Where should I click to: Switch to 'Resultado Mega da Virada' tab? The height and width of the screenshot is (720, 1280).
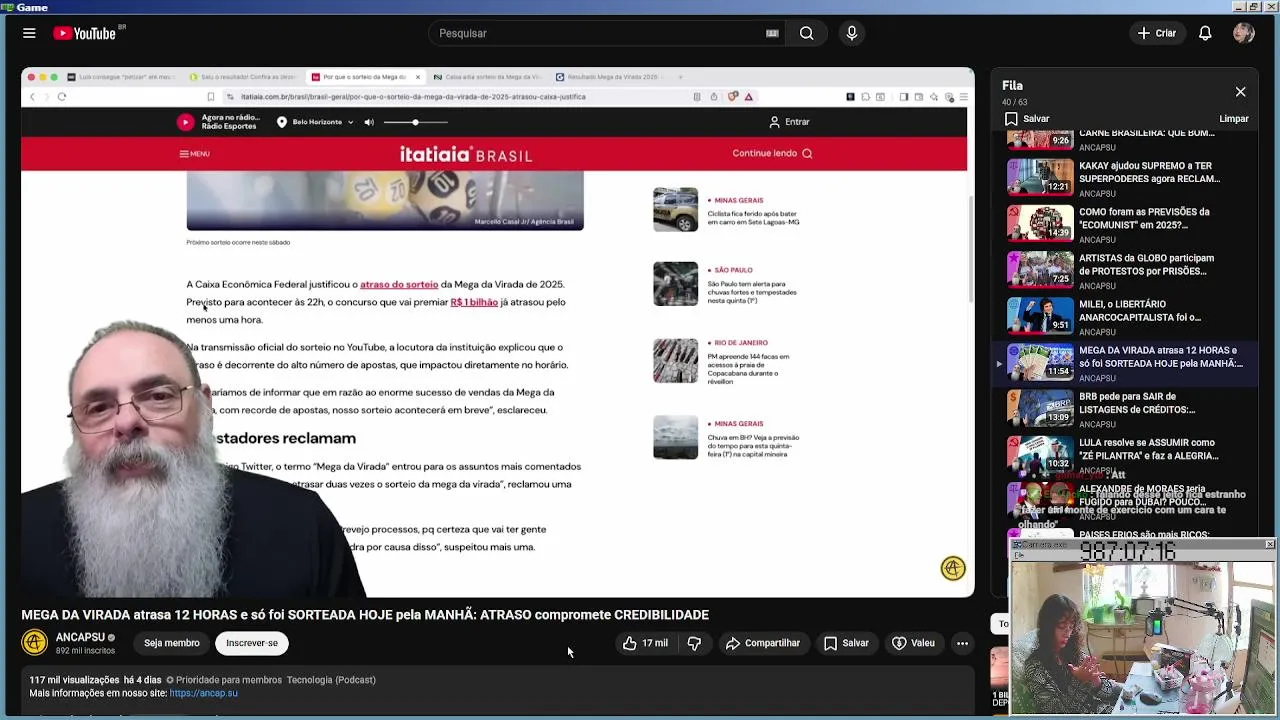pyautogui.click(x=612, y=77)
